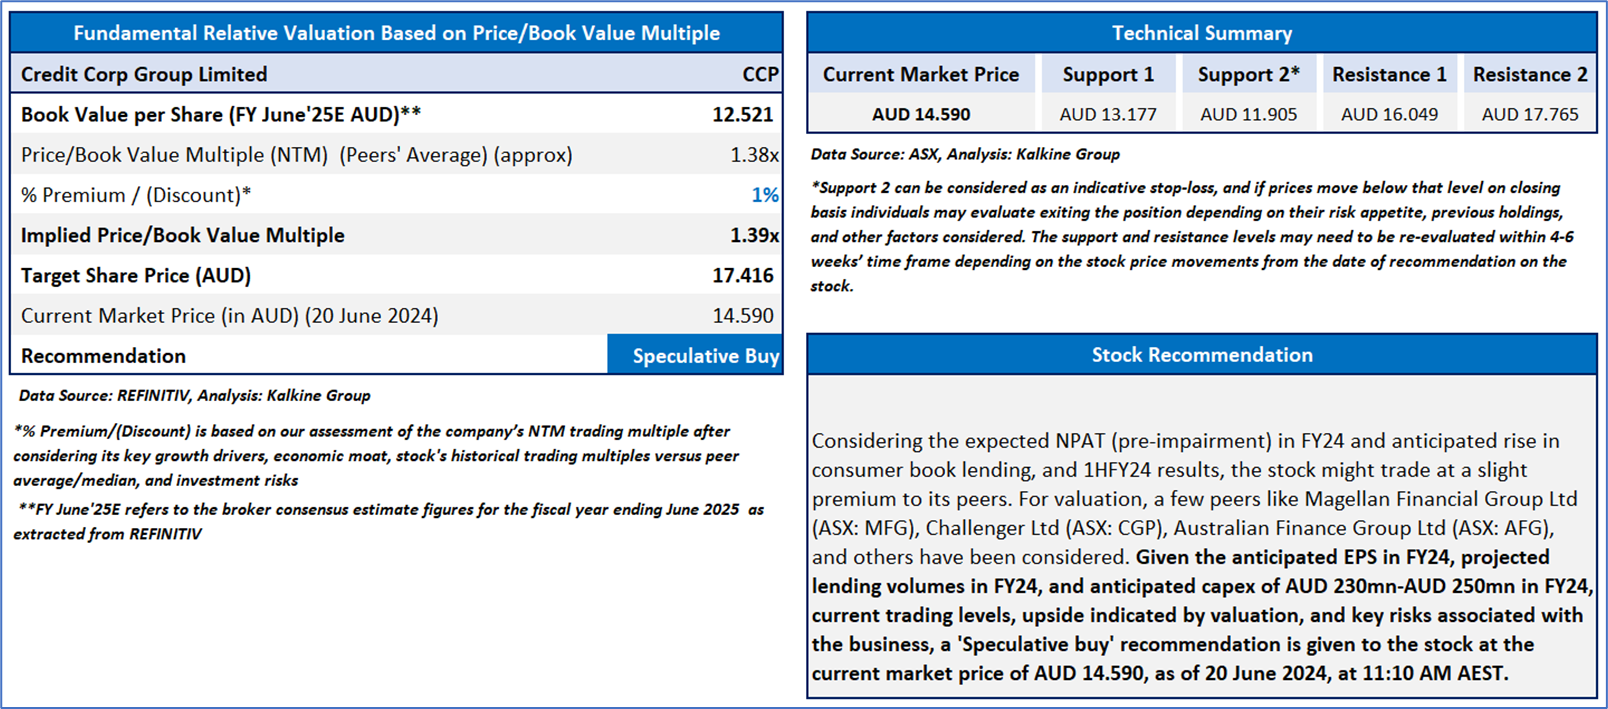Select the Recommendation row label
Image resolution: width=1608 pixels, height=709 pixels.
pos(103,356)
